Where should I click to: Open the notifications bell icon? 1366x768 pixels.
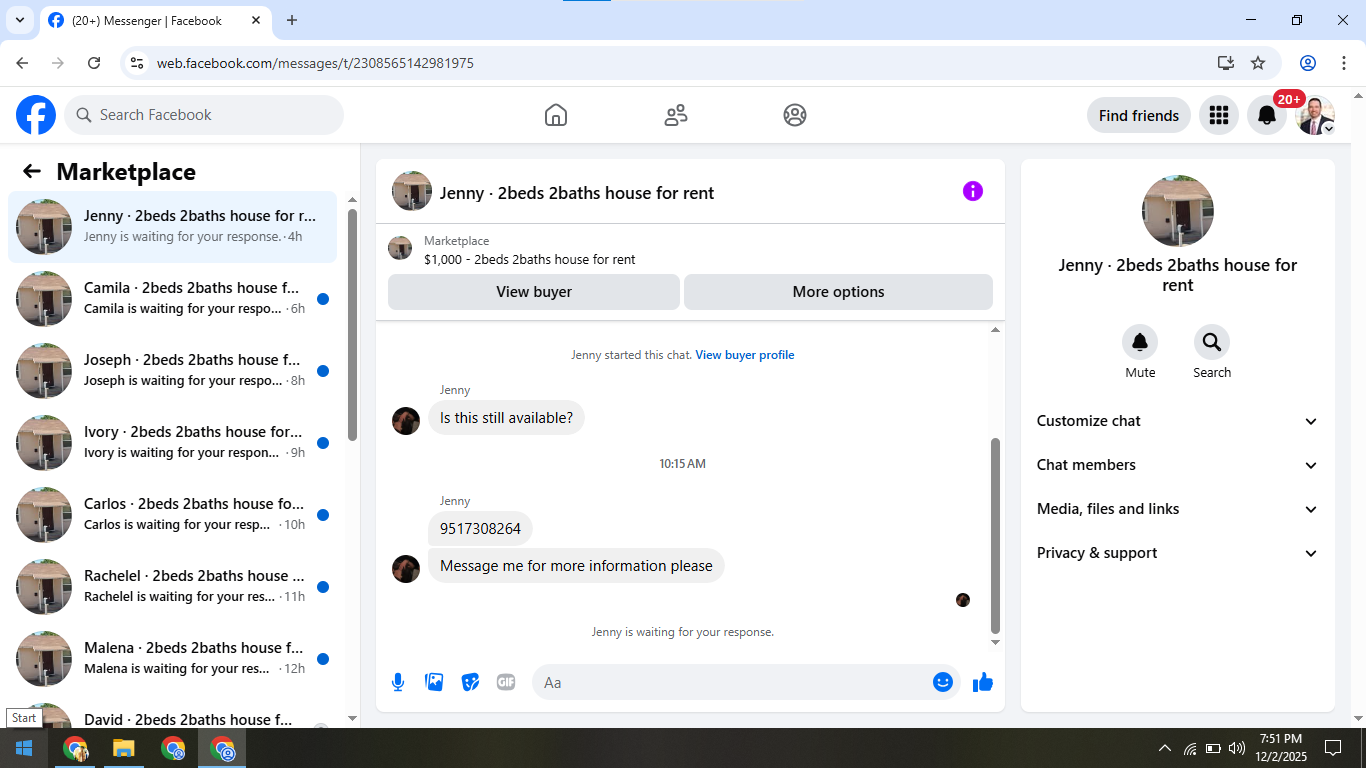(1267, 115)
